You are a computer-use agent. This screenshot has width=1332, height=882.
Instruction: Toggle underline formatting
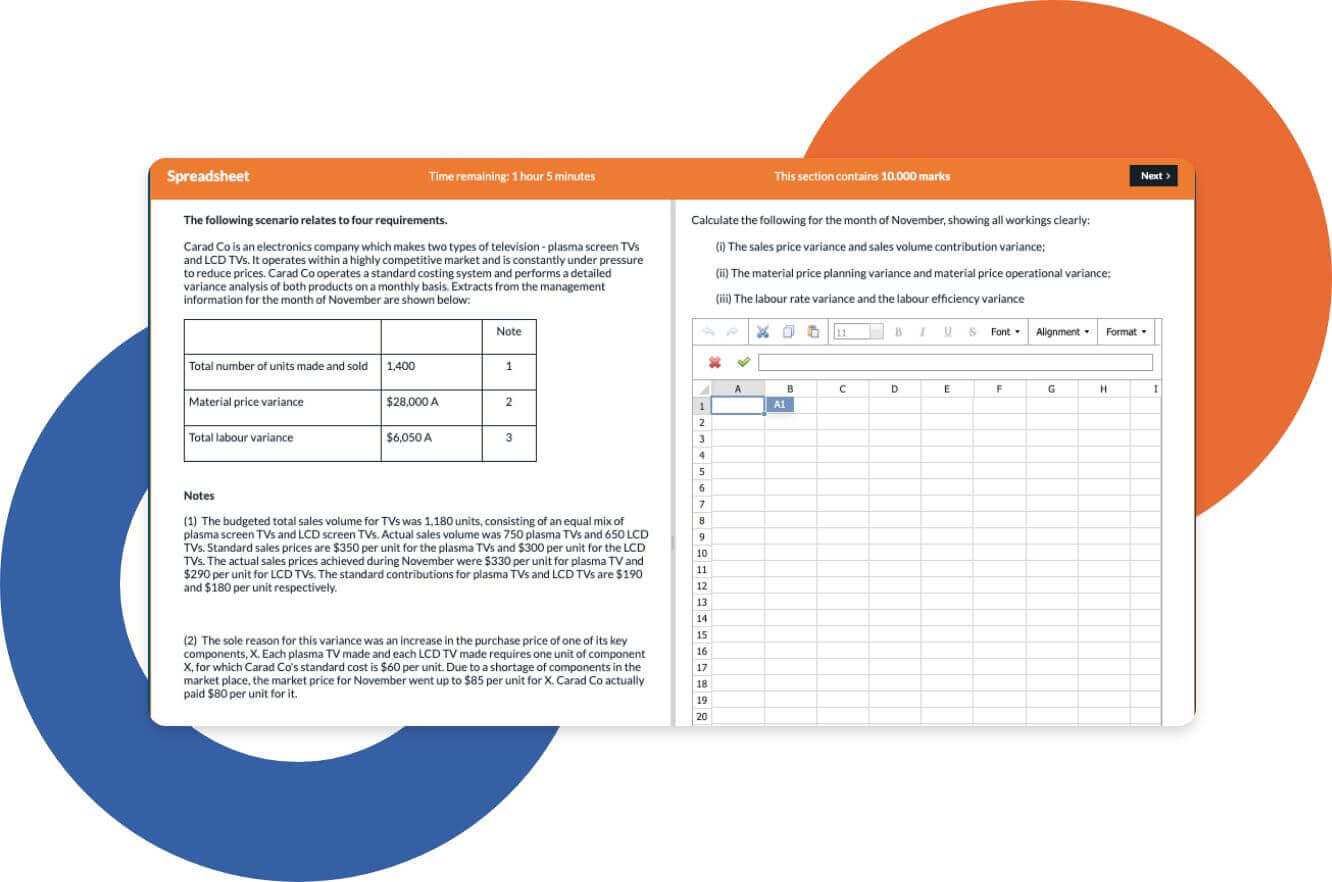point(947,332)
